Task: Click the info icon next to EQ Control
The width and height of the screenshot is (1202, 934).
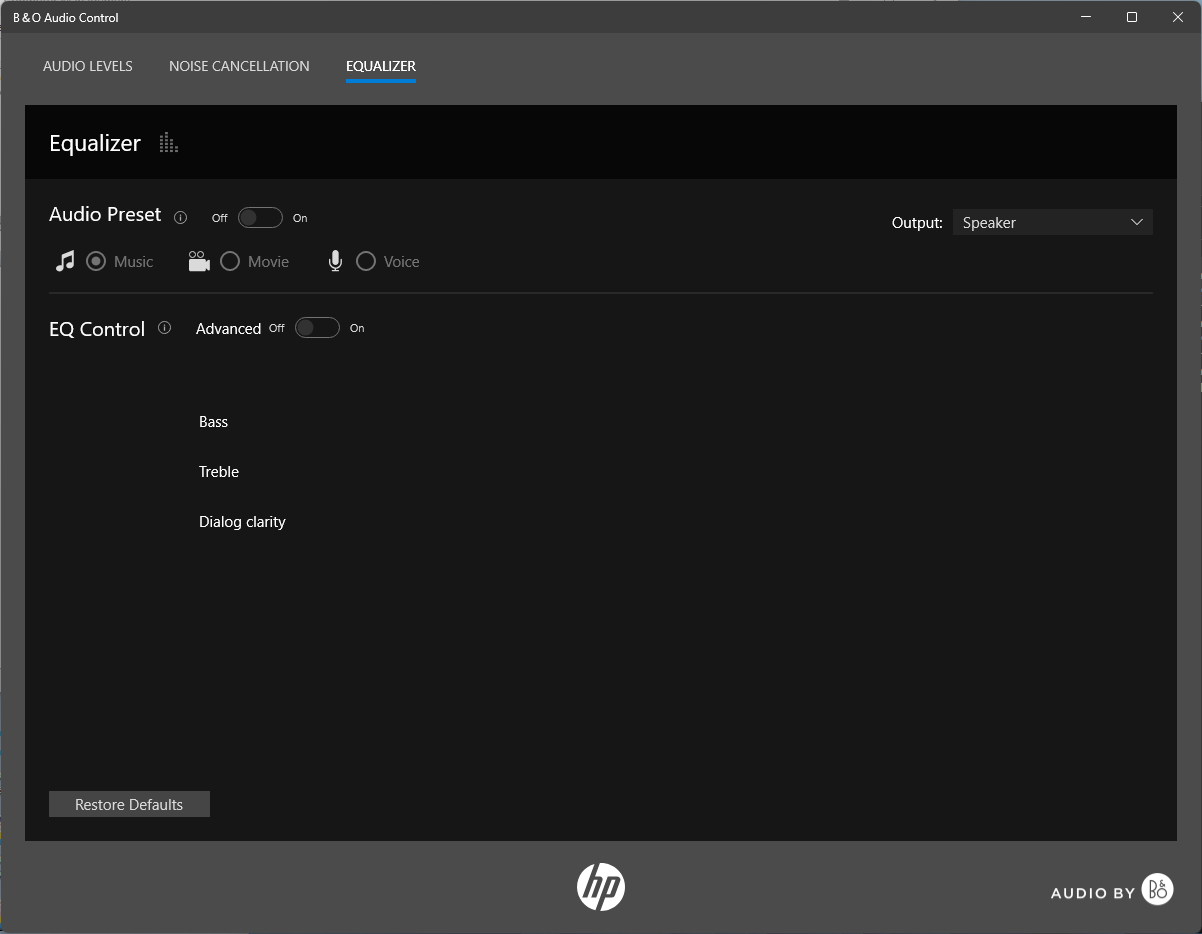Action: tap(165, 328)
